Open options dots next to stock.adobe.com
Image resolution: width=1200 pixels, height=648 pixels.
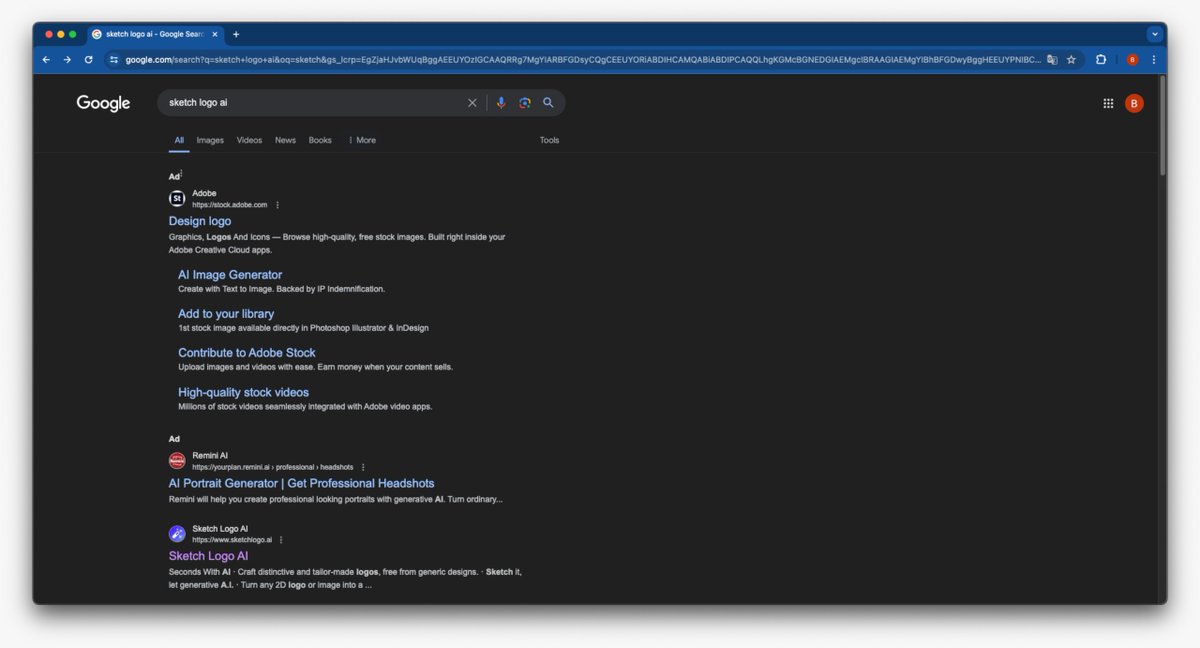tap(278, 205)
